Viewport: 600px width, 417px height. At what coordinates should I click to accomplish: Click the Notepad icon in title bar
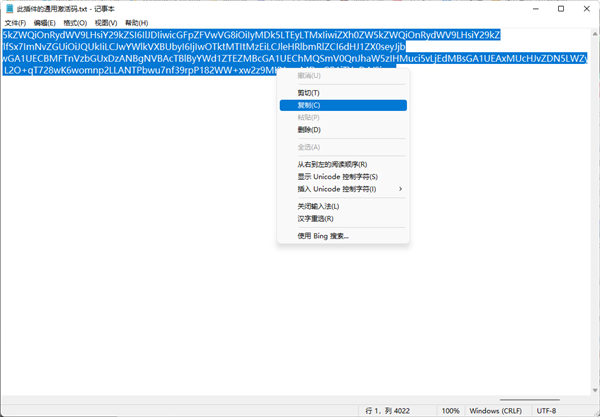pos(9,8)
